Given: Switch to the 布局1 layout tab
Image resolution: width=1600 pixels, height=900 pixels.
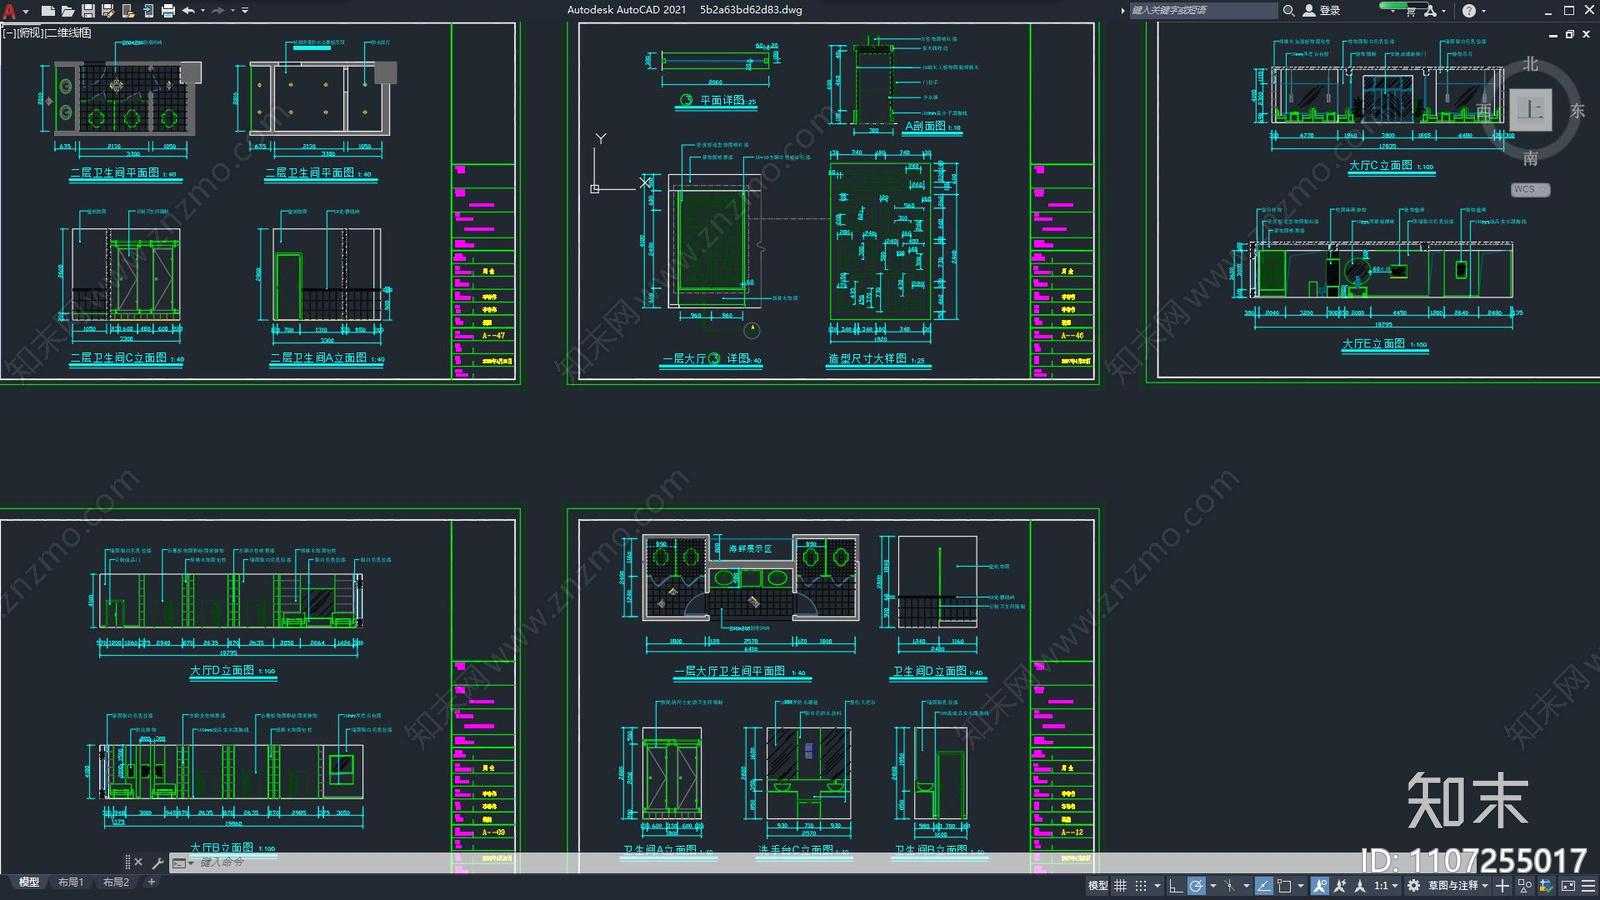Looking at the screenshot, I should tap(71, 882).
